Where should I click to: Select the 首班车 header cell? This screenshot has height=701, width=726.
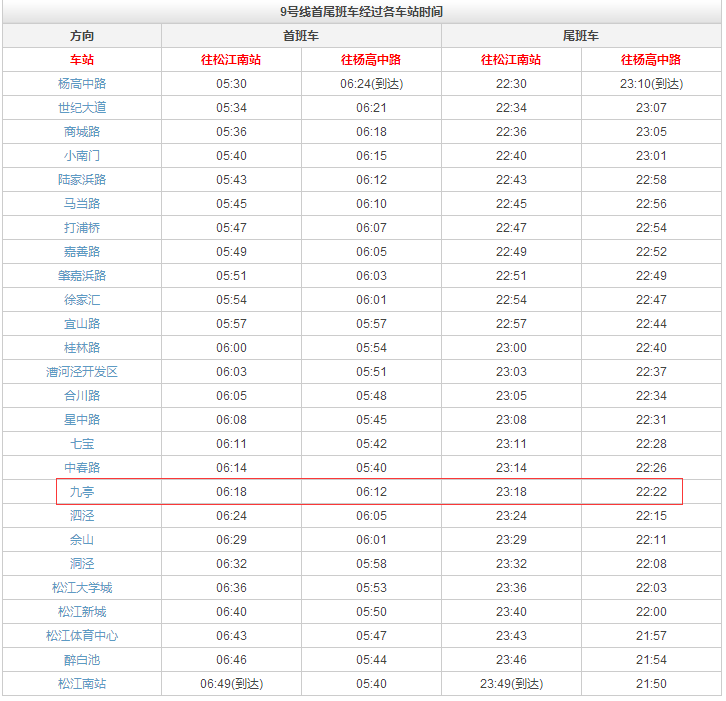(x=301, y=36)
